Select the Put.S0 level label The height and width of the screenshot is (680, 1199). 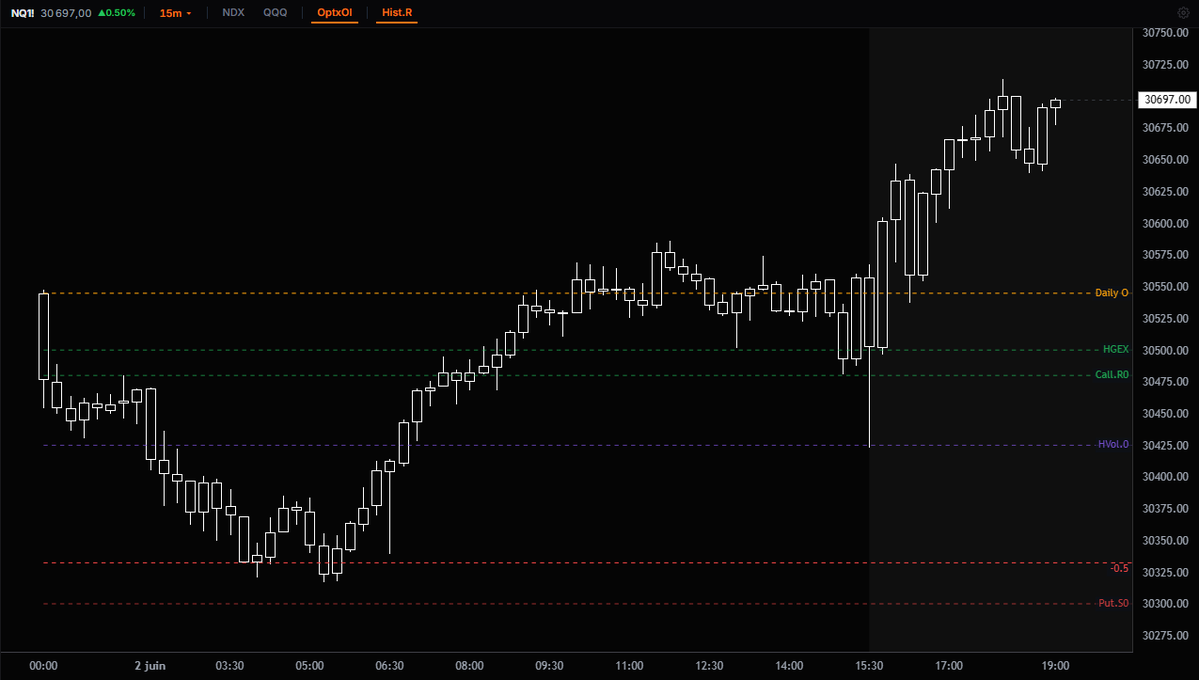[x=1113, y=604]
